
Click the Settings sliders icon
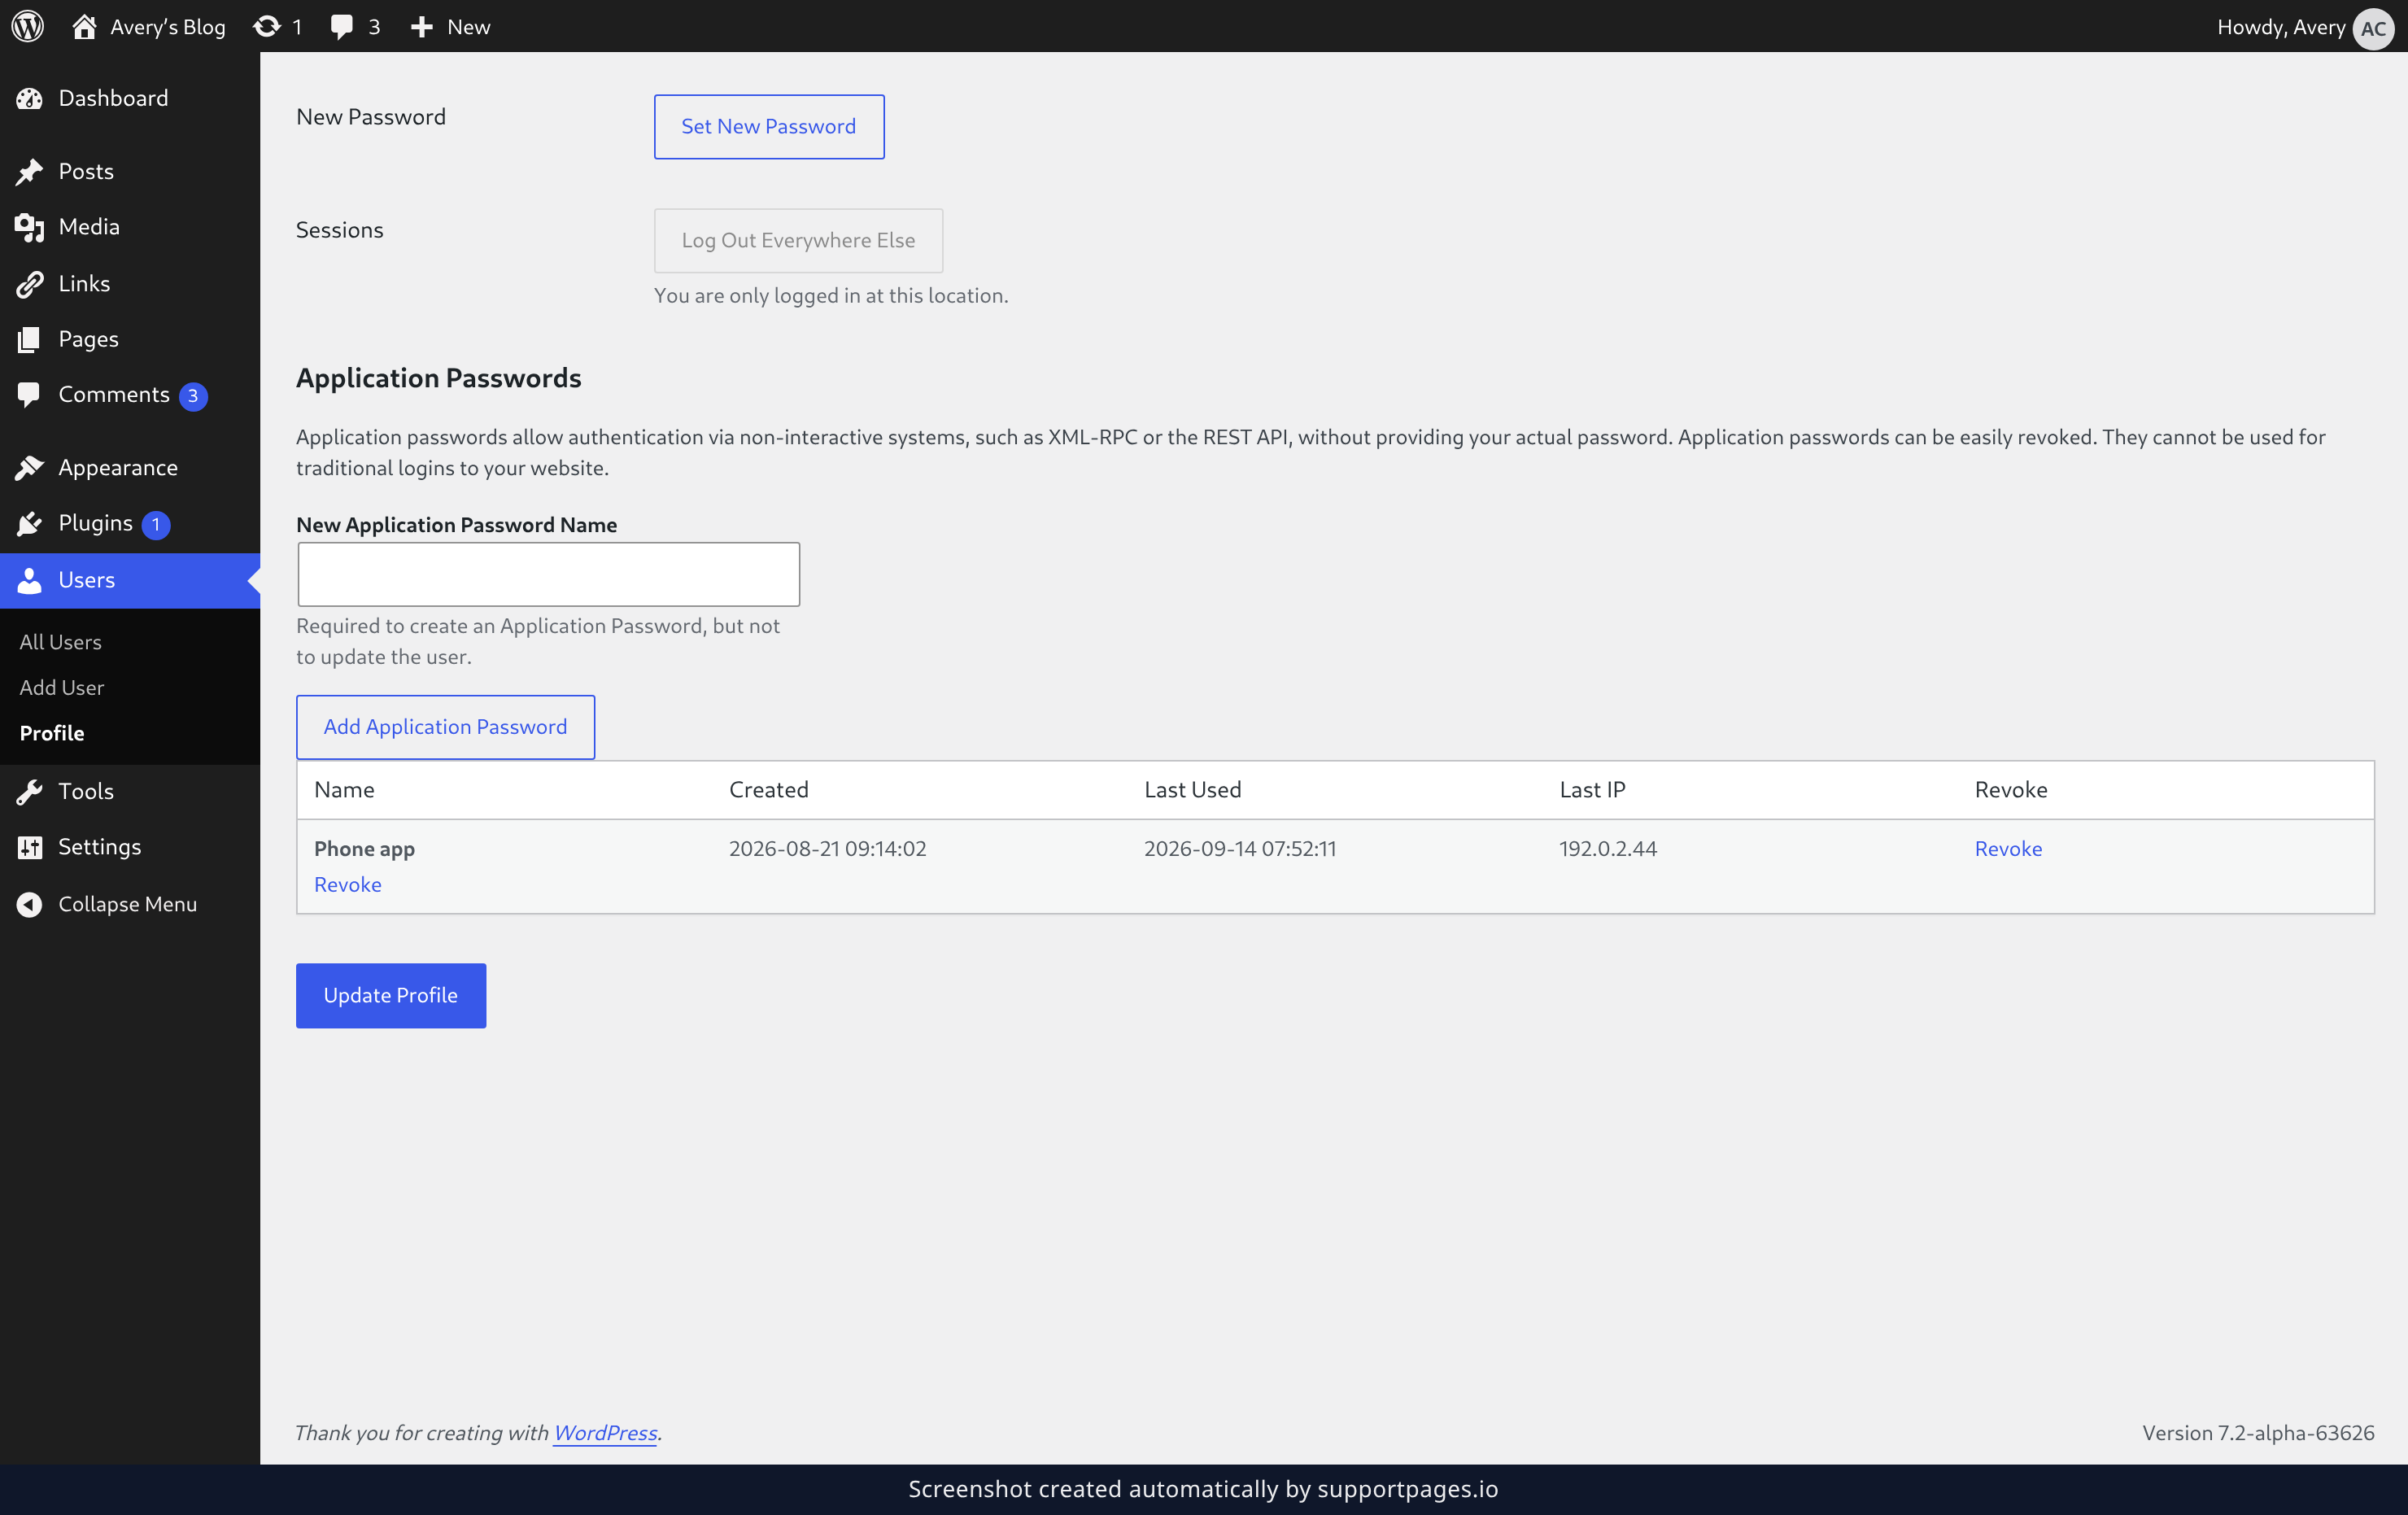pos(30,847)
